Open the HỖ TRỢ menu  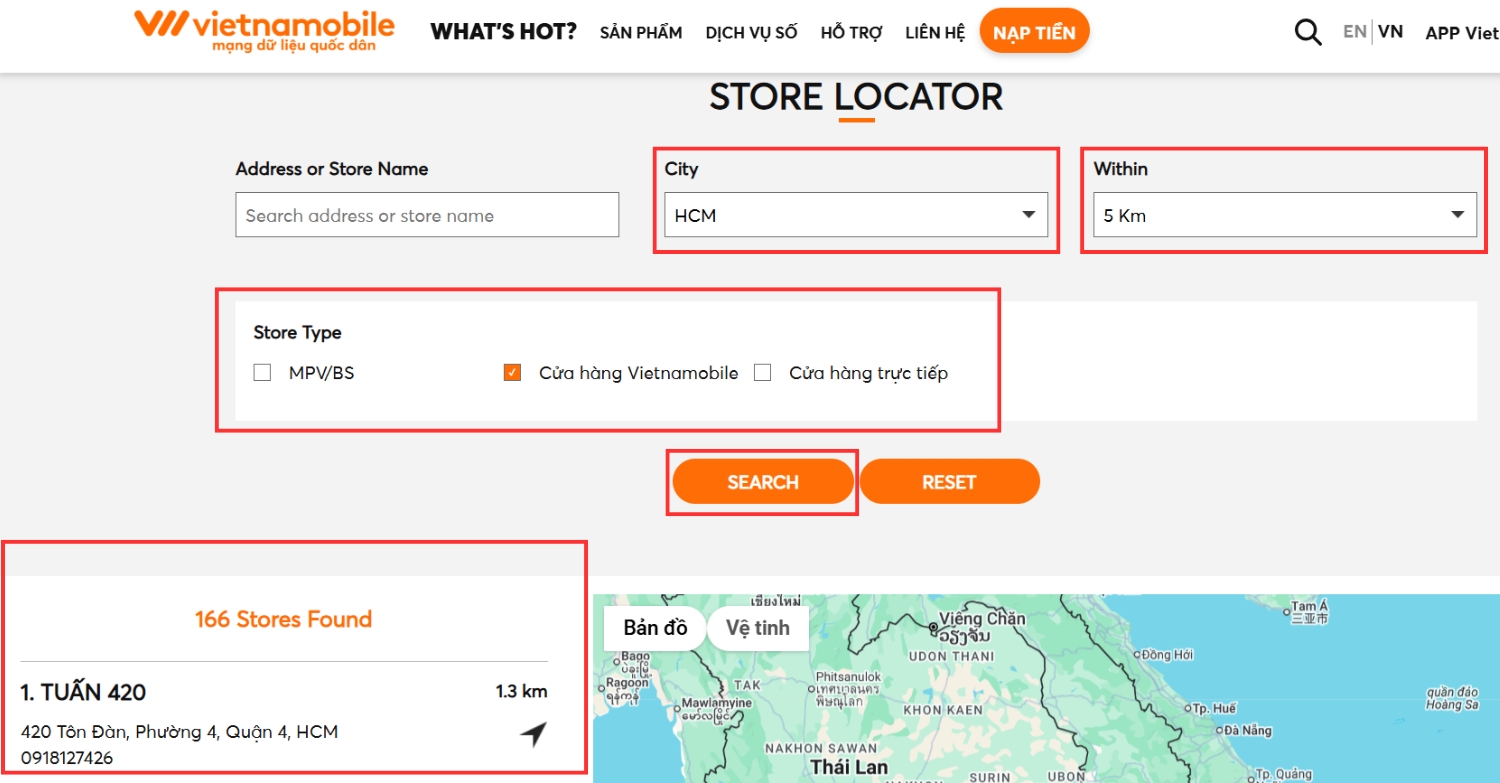(851, 33)
